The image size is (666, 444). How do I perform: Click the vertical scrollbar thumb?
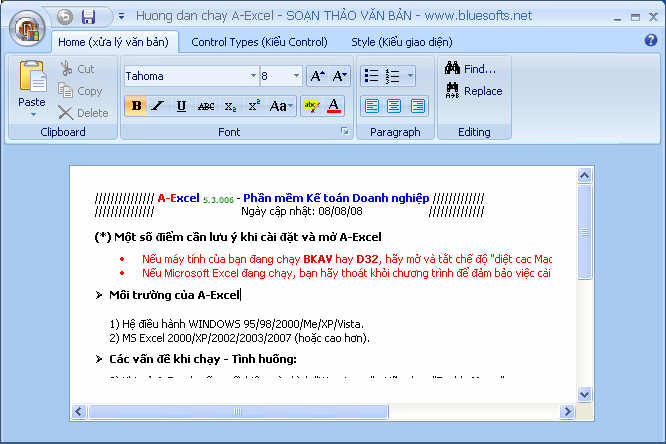pyautogui.click(x=585, y=232)
